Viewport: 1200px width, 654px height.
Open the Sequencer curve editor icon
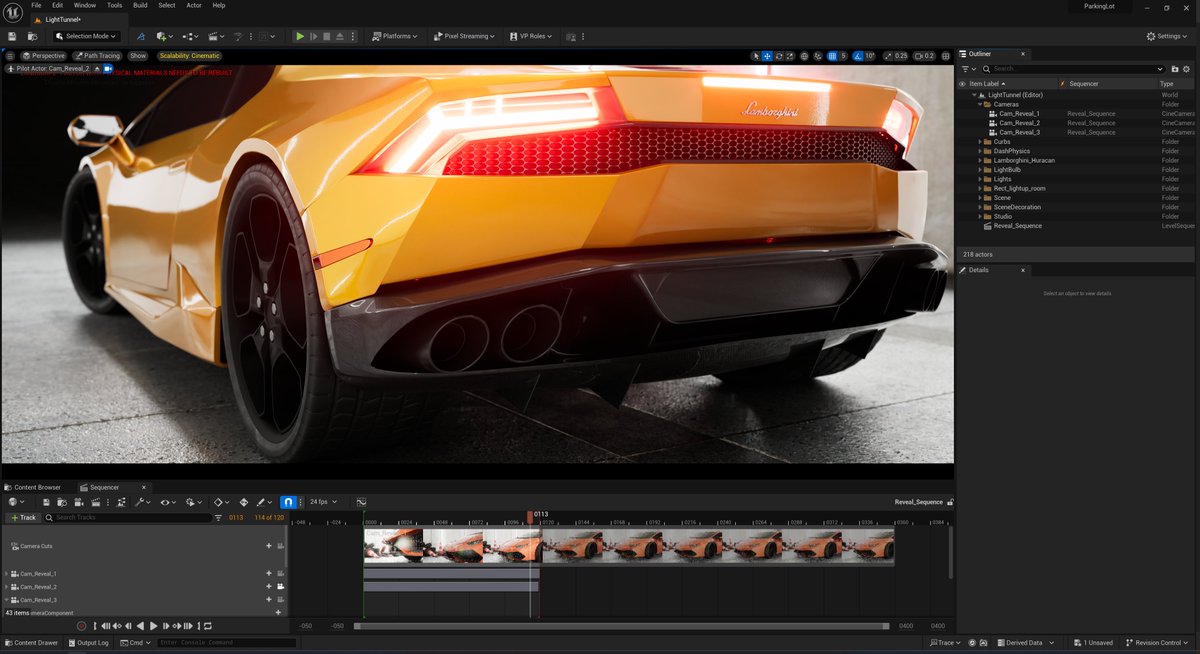click(x=361, y=502)
